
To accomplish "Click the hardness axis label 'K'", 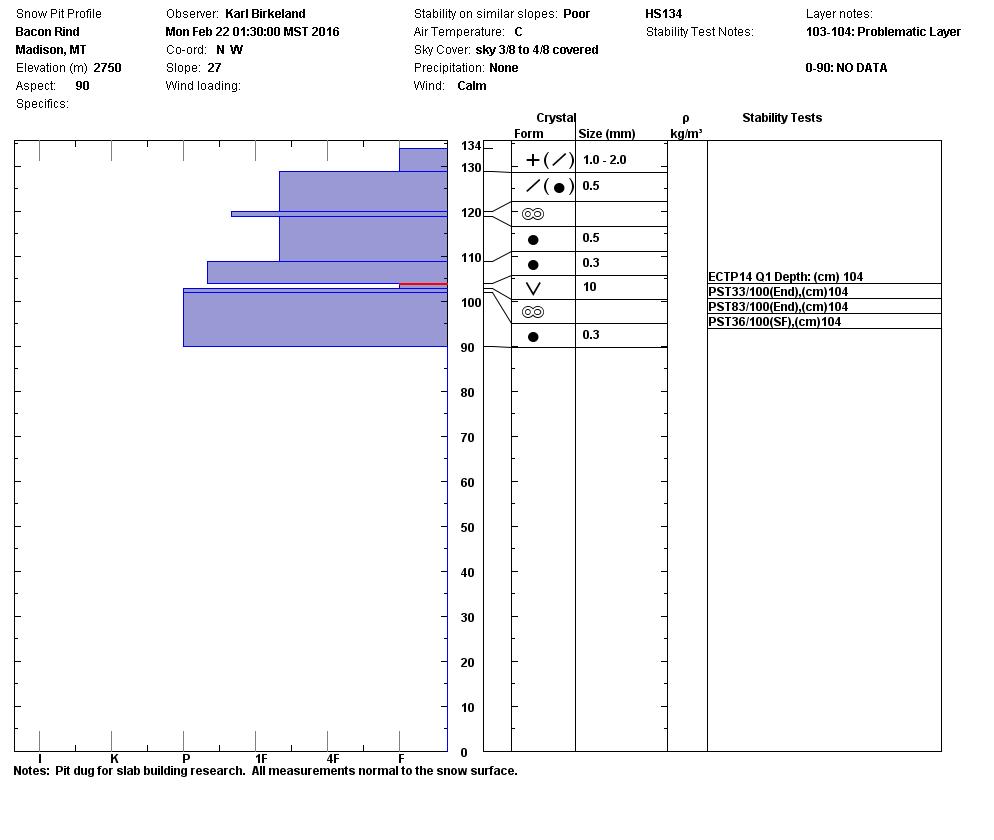I will point(114,759).
